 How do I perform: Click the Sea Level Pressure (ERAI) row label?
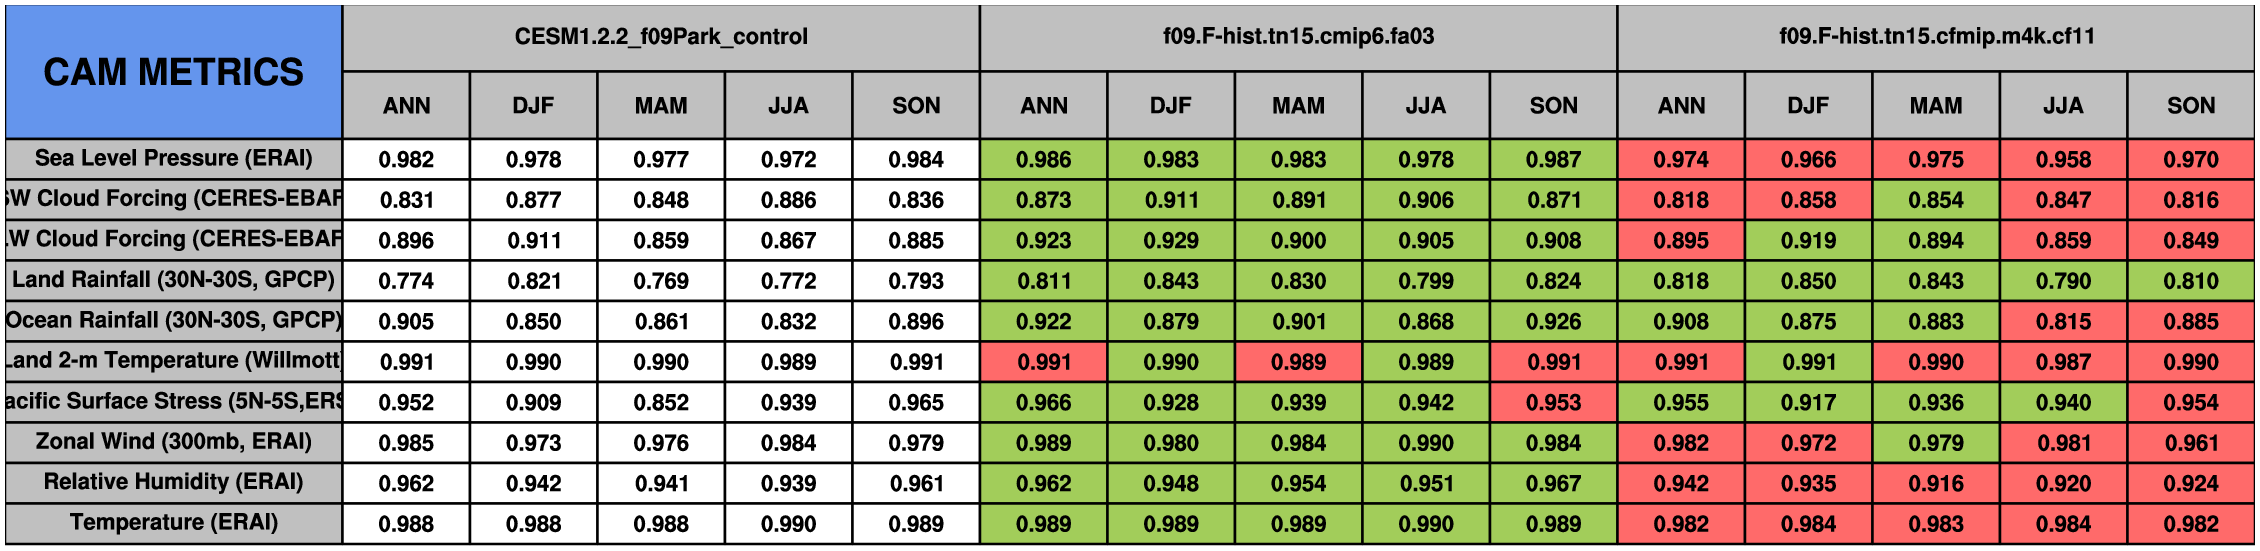click(x=173, y=158)
